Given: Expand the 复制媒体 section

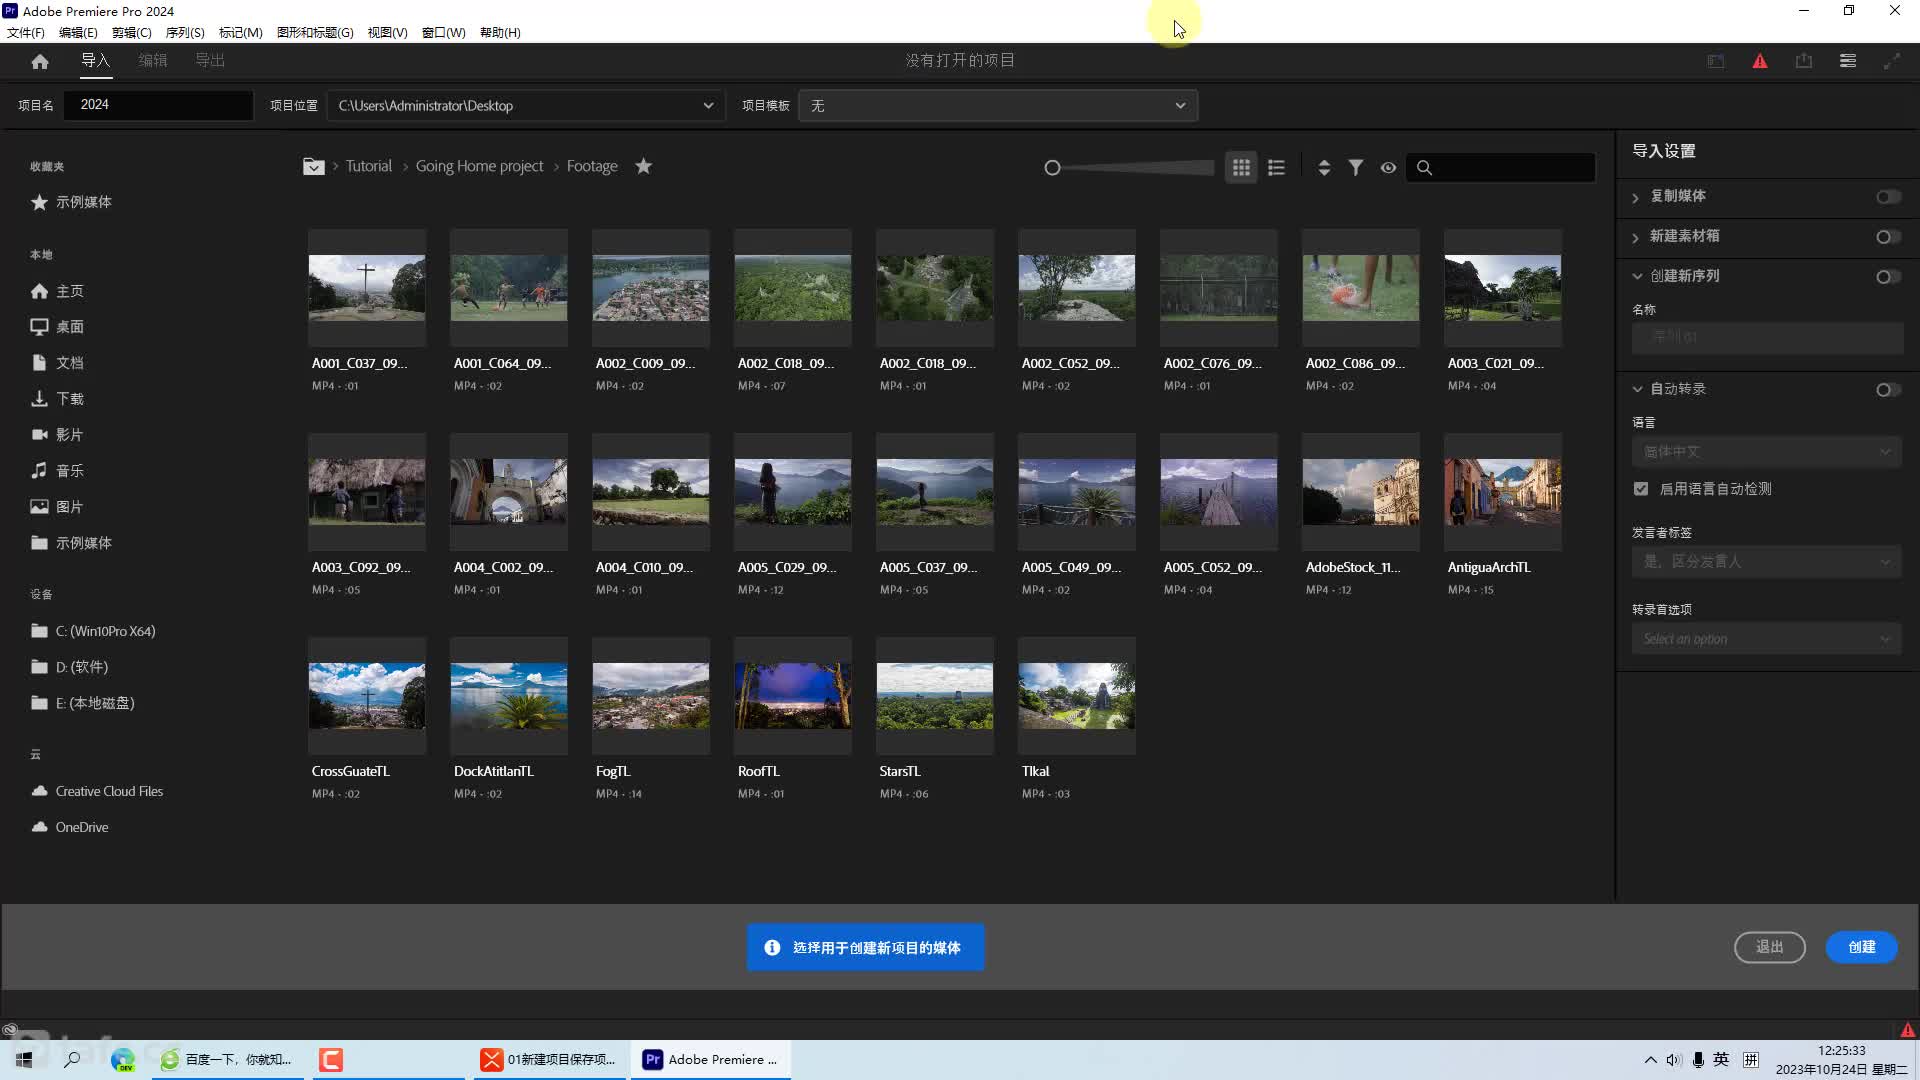Looking at the screenshot, I should (x=1636, y=197).
